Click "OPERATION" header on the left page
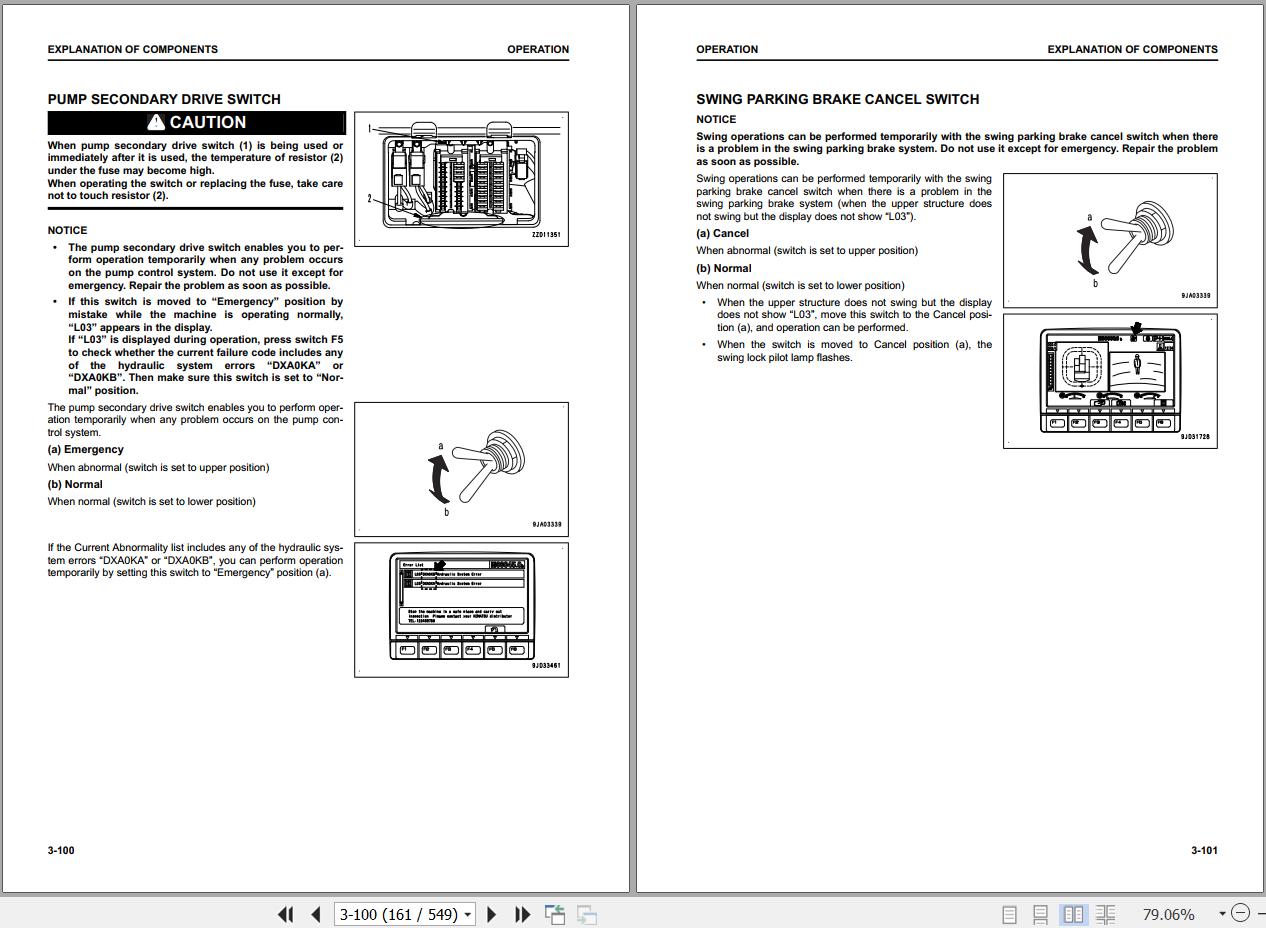This screenshot has width=1266, height=928. point(538,49)
